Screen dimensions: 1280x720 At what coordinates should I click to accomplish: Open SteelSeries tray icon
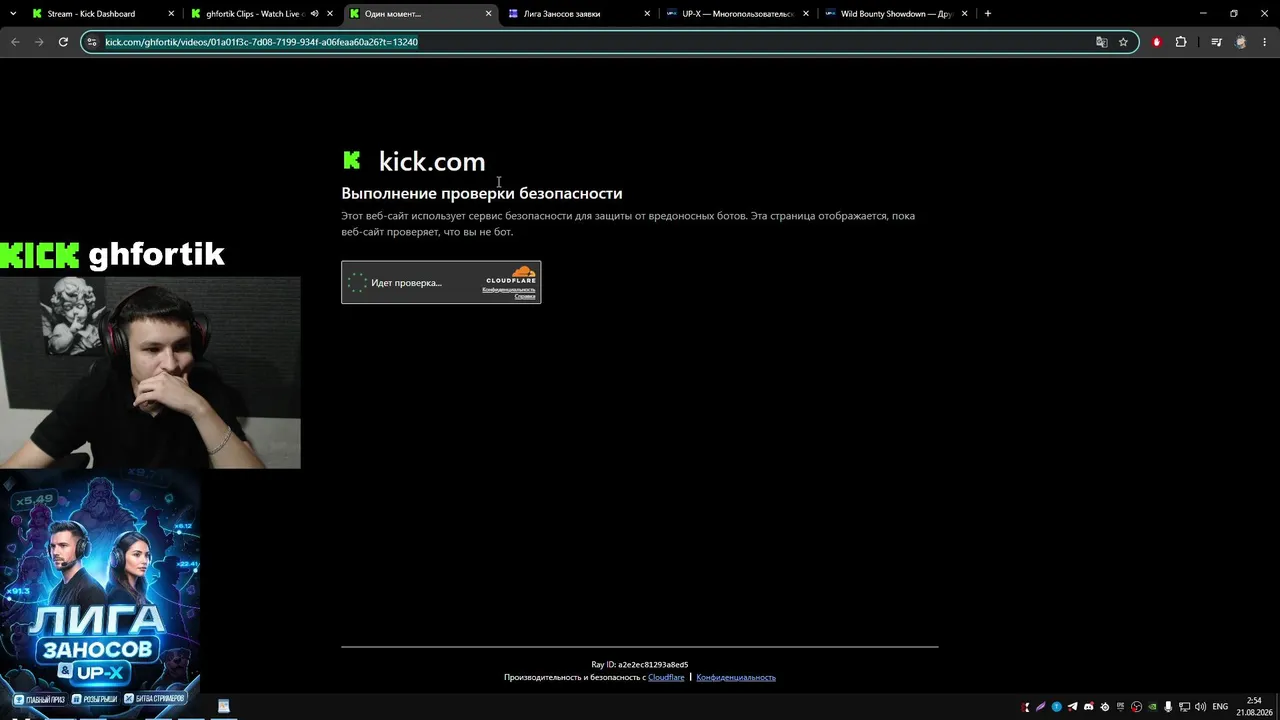click(1105, 707)
